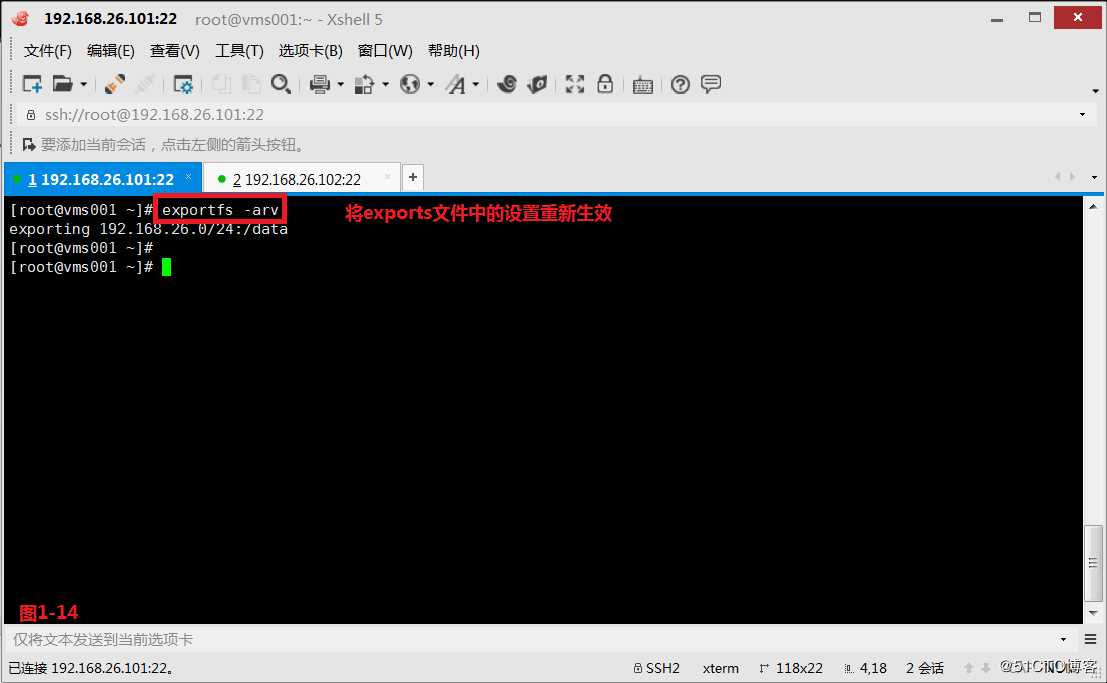This screenshot has height=683, width=1107.
Task: Click the terminal scrollbar down arrow
Action: point(1093,613)
